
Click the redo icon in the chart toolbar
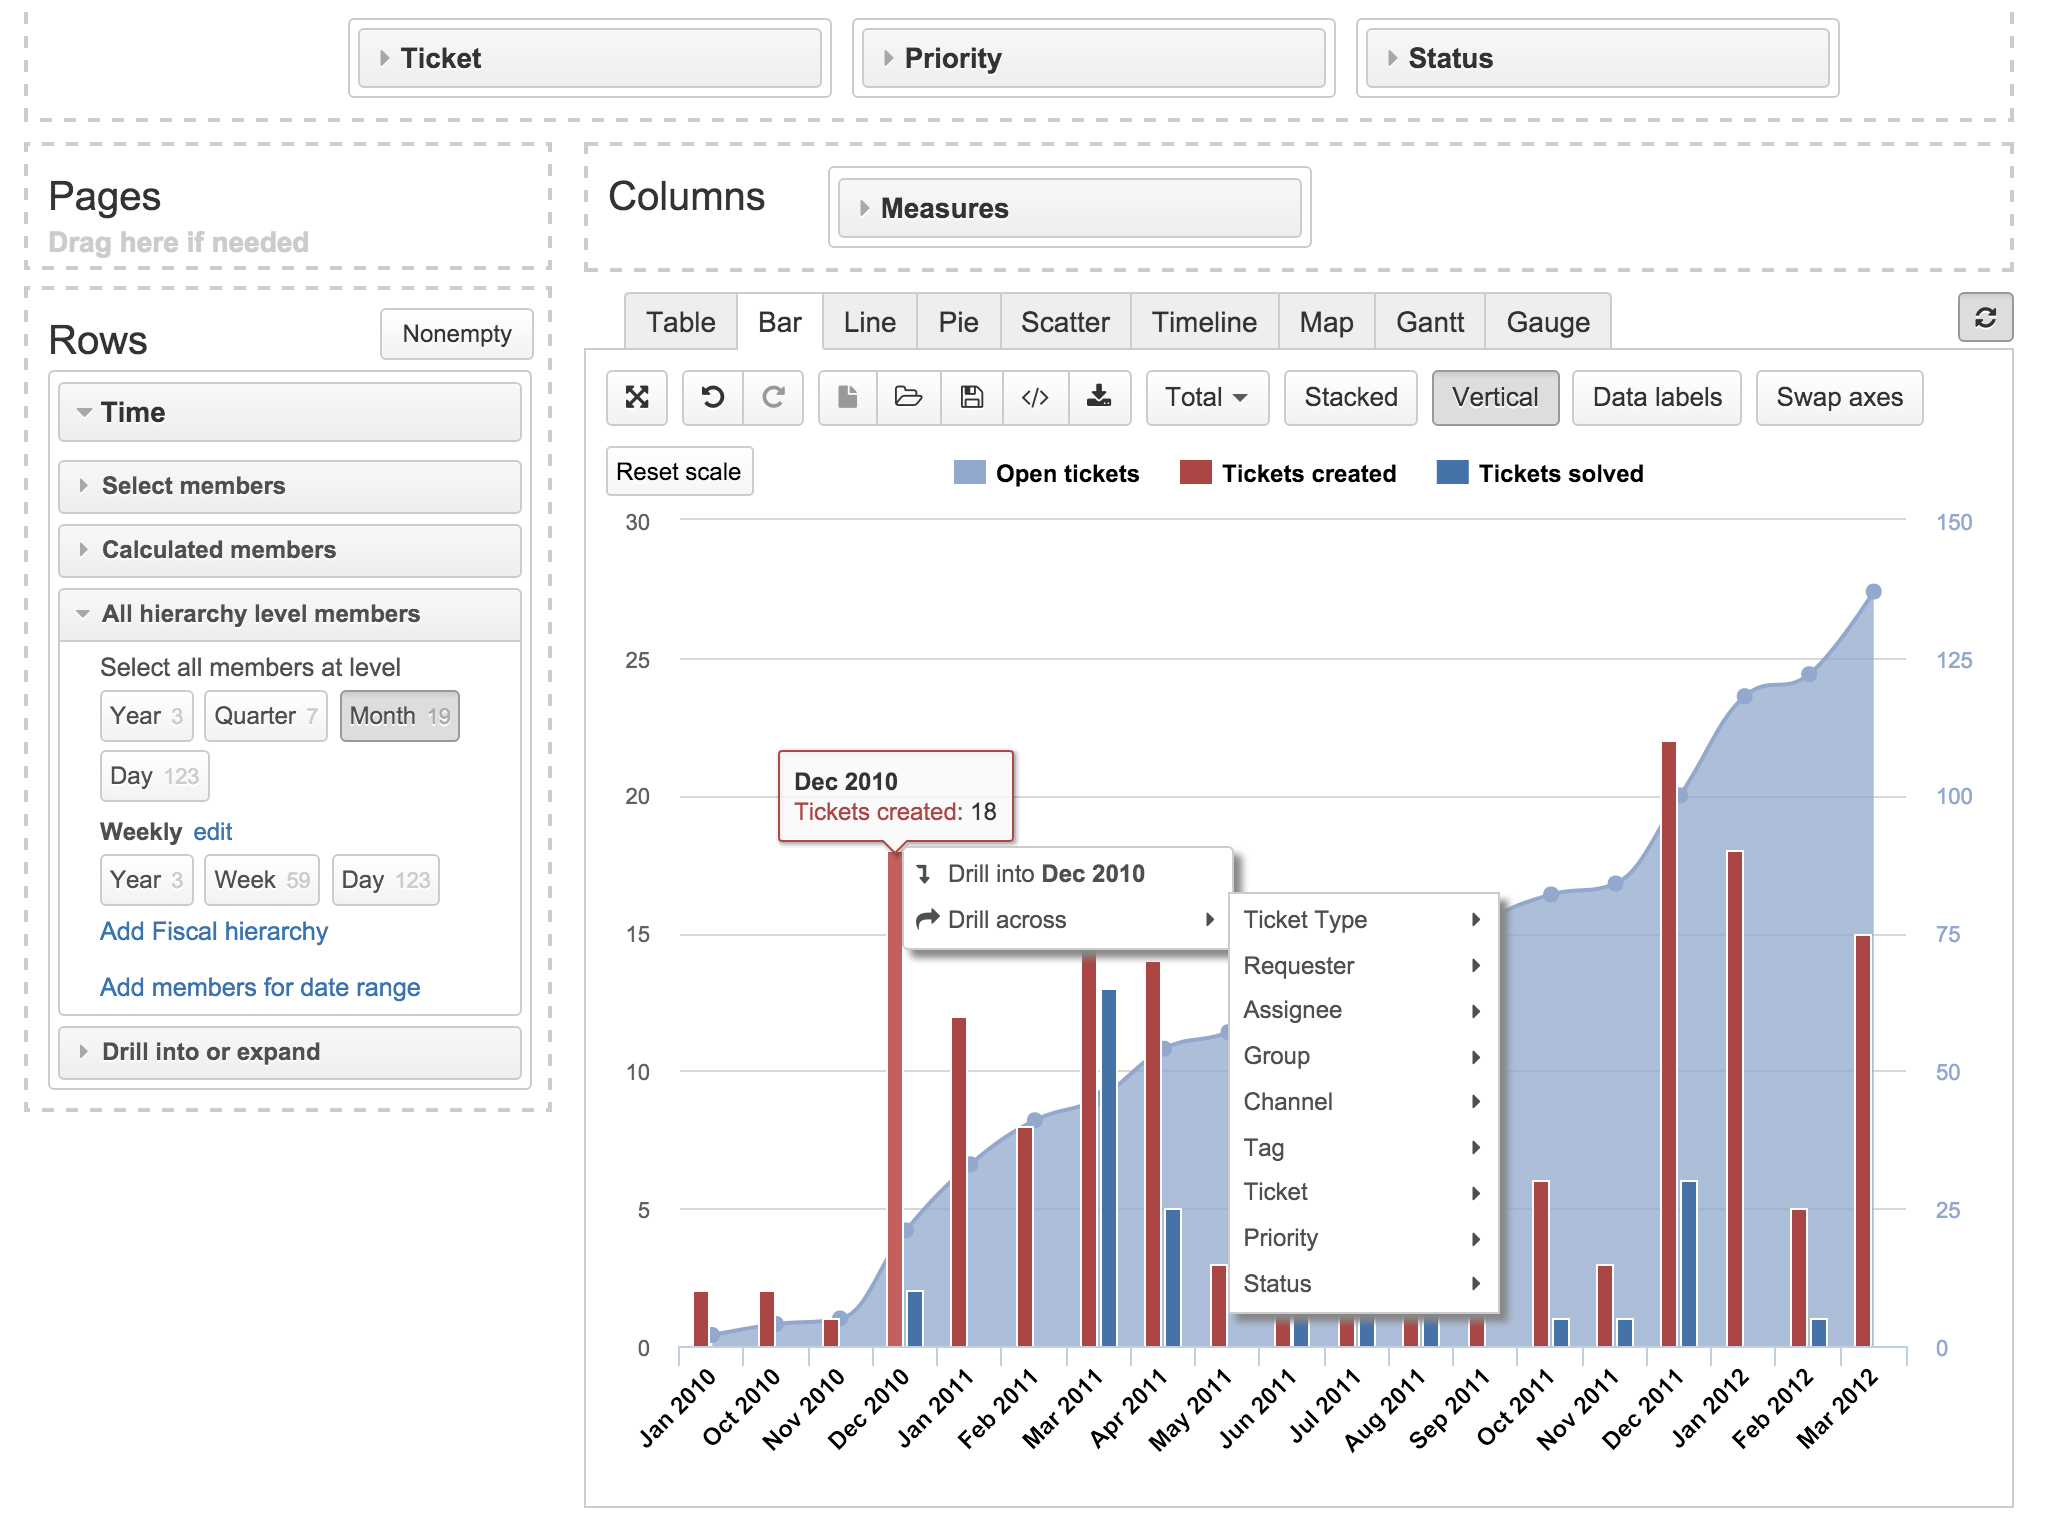tap(771, 397)
